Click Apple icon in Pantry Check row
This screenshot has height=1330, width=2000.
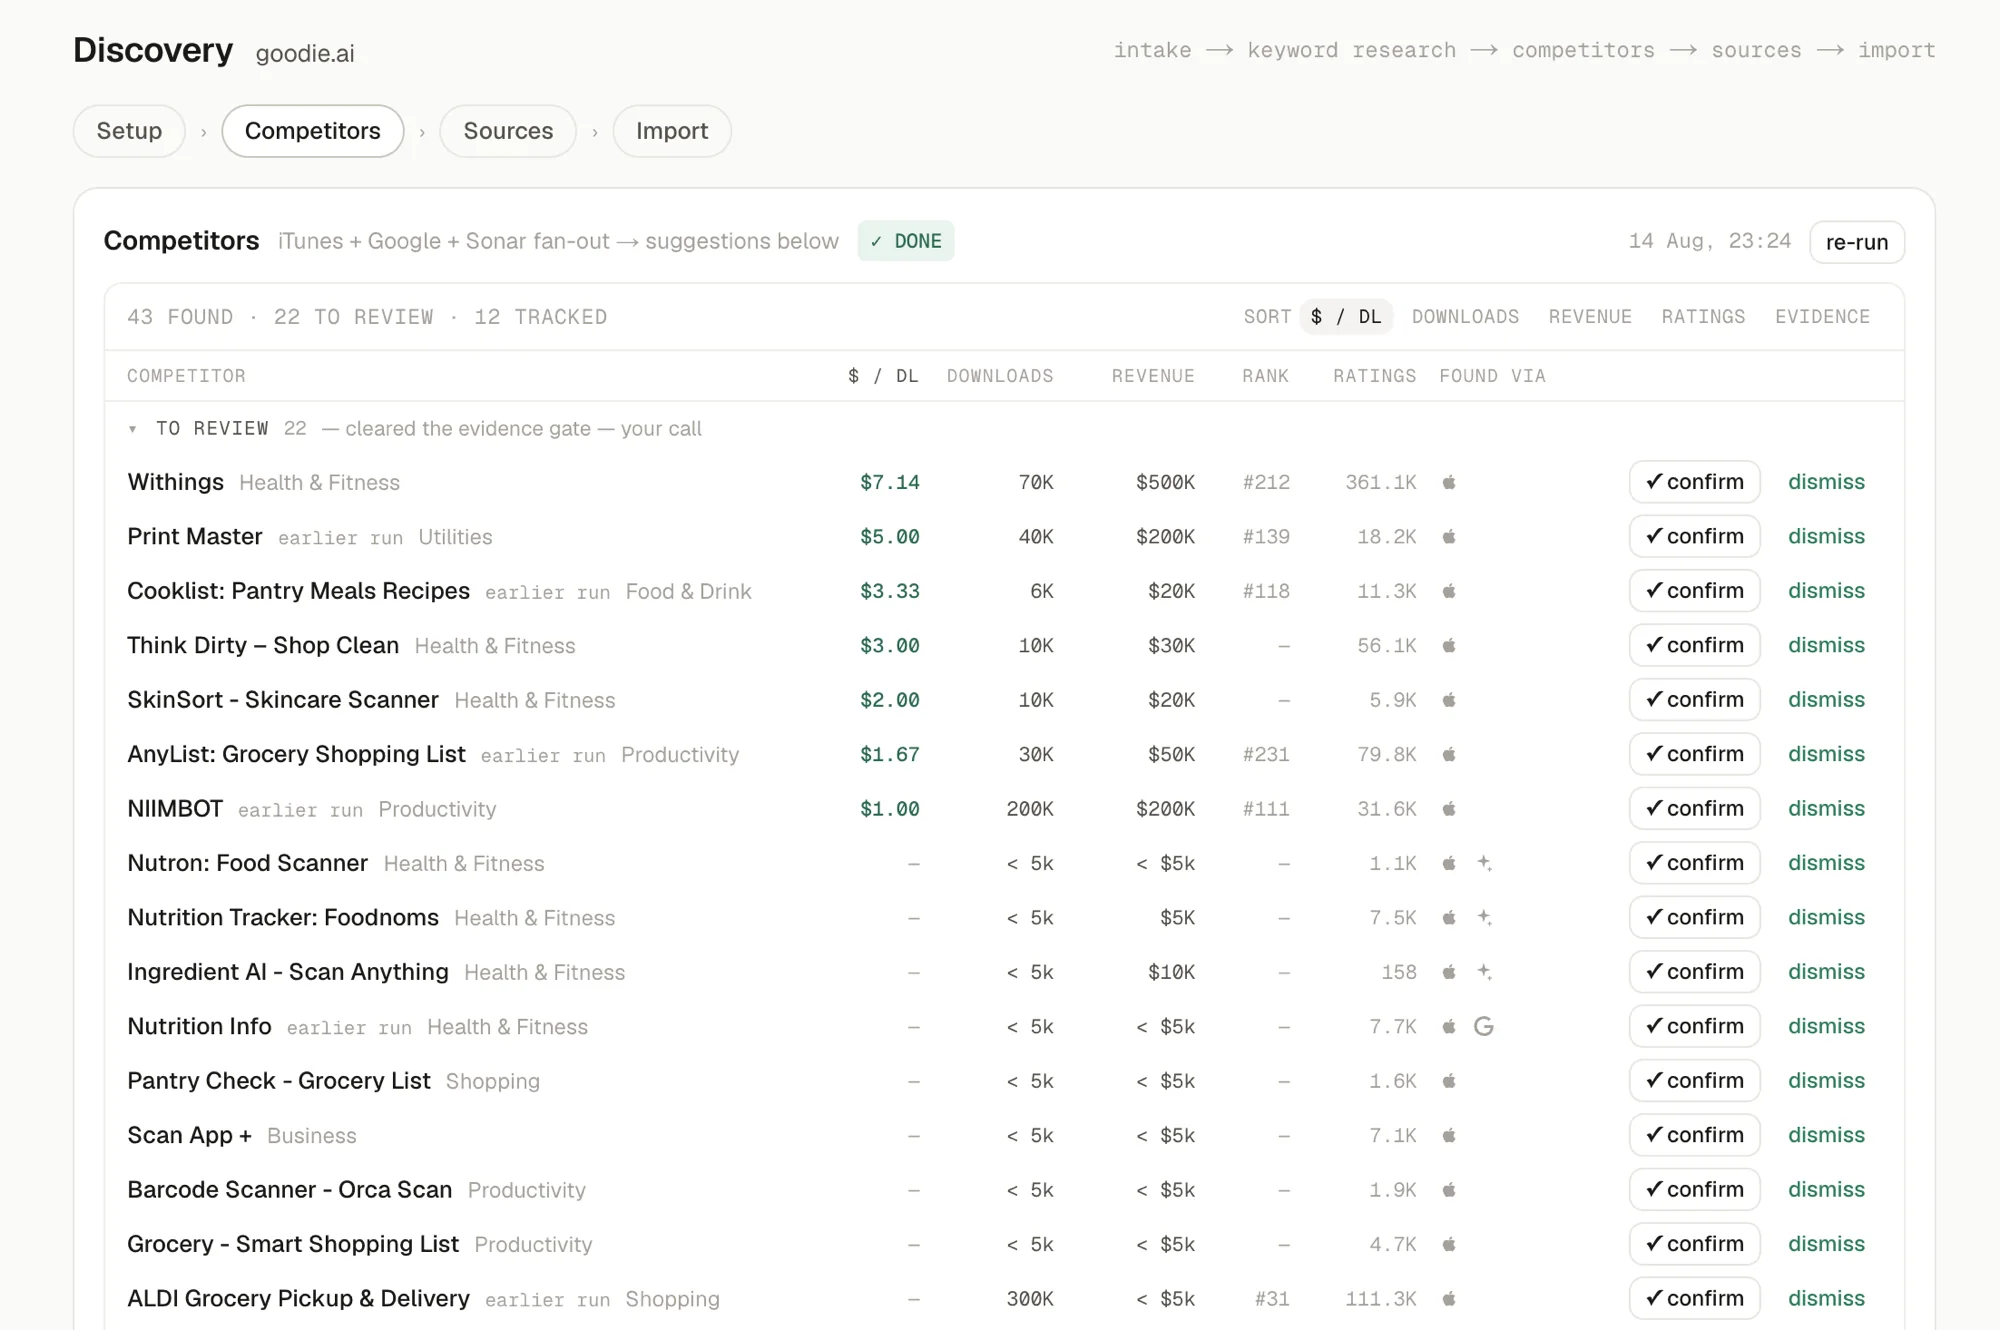(x=1449, y=1081)
